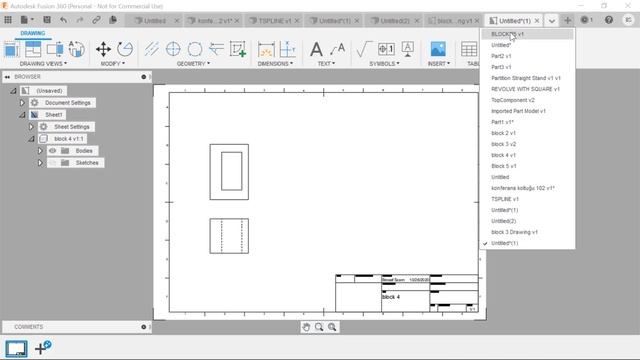Open Comments panel options dot
Image resolution: width=640 pixels, height=360 pixels.
pos(144,327)
